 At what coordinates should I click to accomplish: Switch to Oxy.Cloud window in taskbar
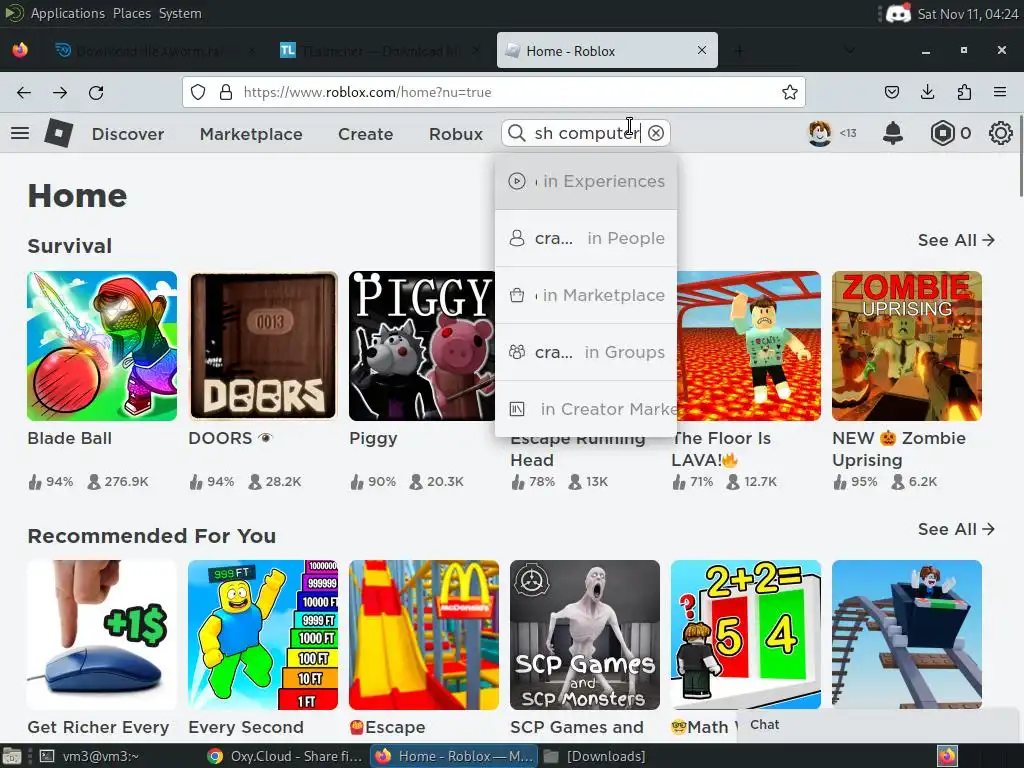(285, 756)
